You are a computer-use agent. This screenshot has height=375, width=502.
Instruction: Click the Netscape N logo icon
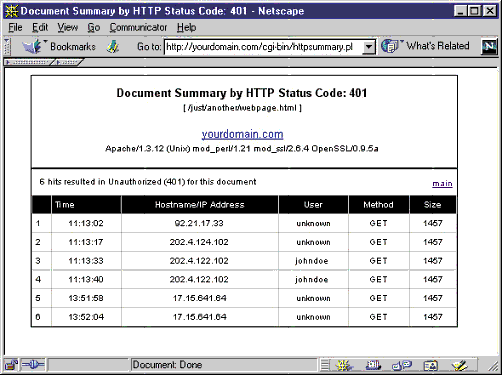point(489,46)
